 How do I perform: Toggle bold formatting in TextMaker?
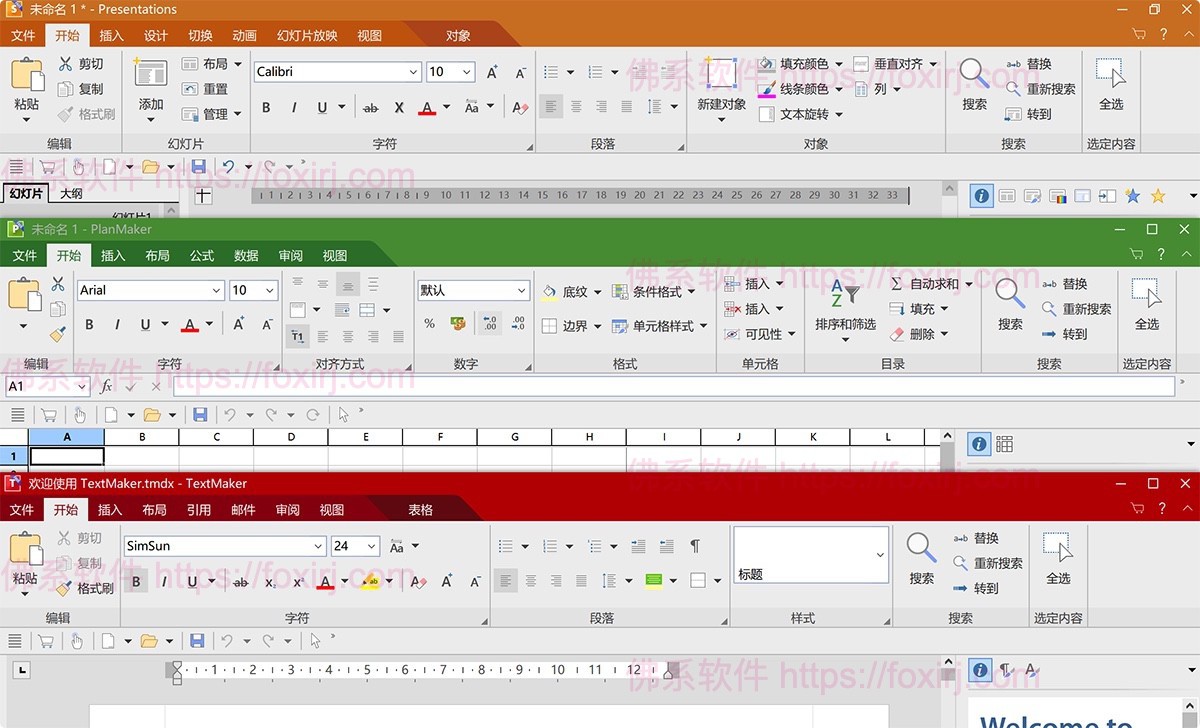point(135,580)
